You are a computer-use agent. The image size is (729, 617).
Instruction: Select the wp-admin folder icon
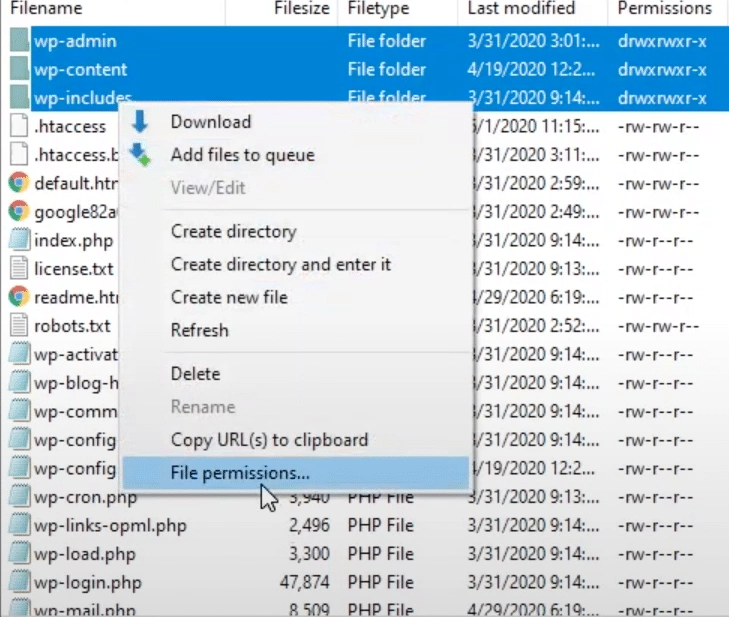(x=19, y=40)
